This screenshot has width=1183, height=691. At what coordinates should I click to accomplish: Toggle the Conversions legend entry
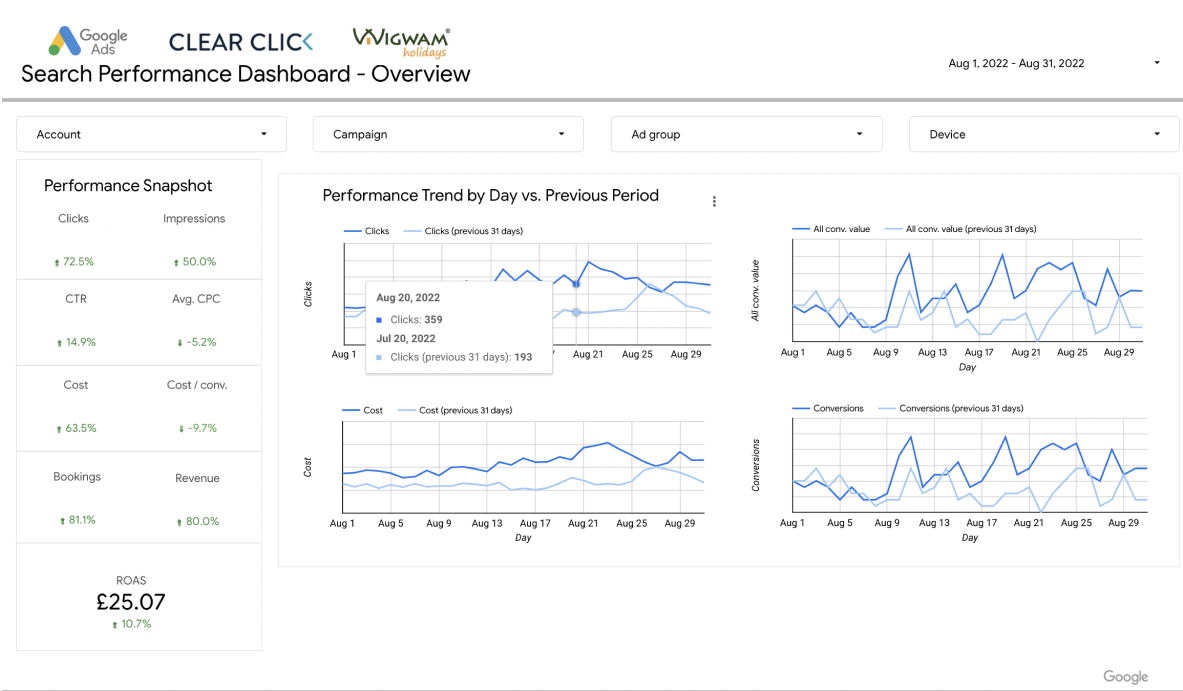(831, 408)
